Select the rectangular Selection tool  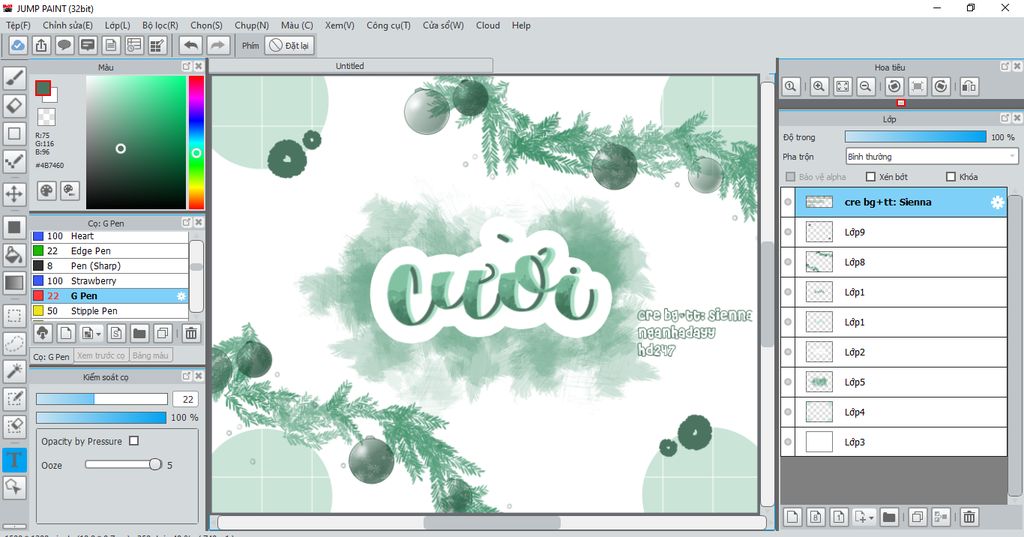point(14,316)
